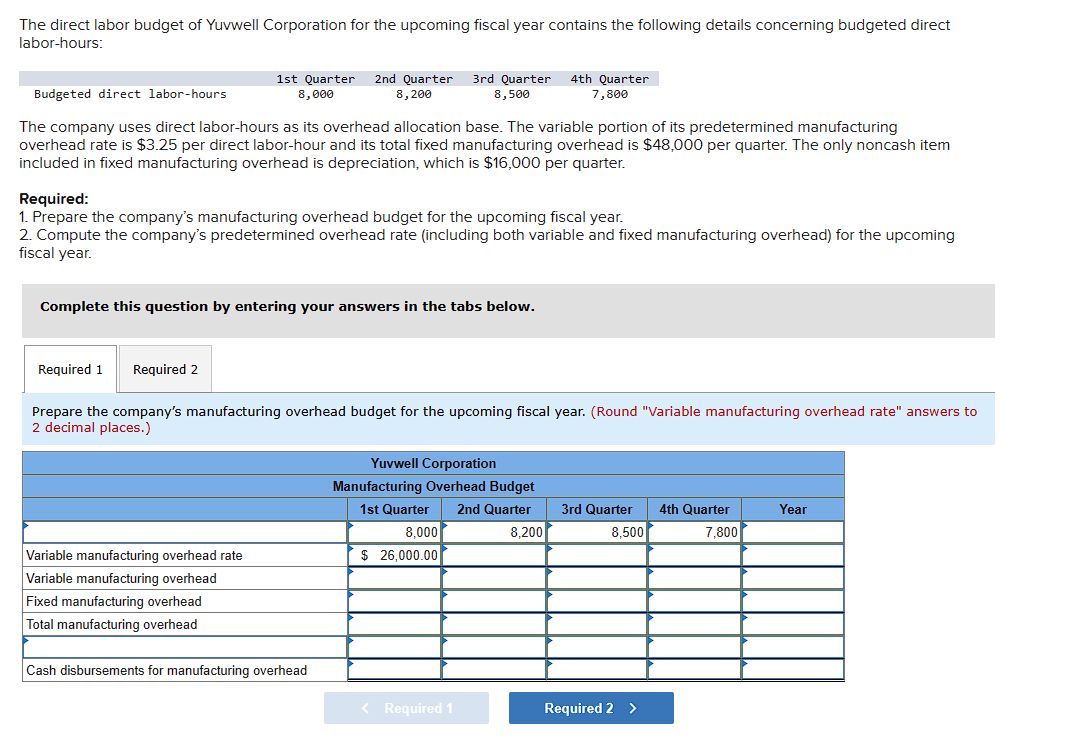Click the 1st Quarter 8,000 labor-hours cell

393,532
